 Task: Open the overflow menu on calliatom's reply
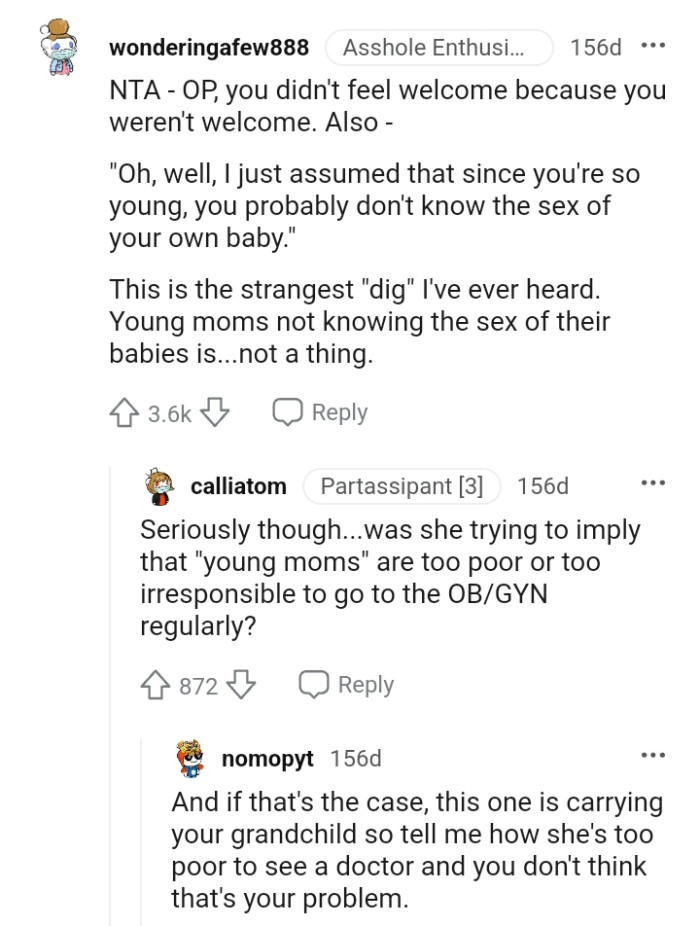pyautogui.click(x=655, y=484)
